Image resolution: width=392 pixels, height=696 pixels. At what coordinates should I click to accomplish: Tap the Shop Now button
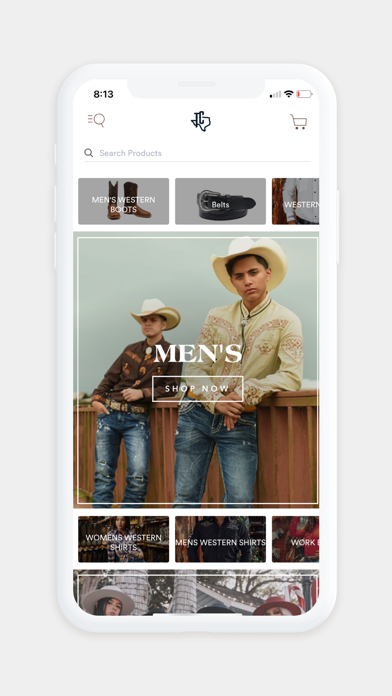(198, 389)
